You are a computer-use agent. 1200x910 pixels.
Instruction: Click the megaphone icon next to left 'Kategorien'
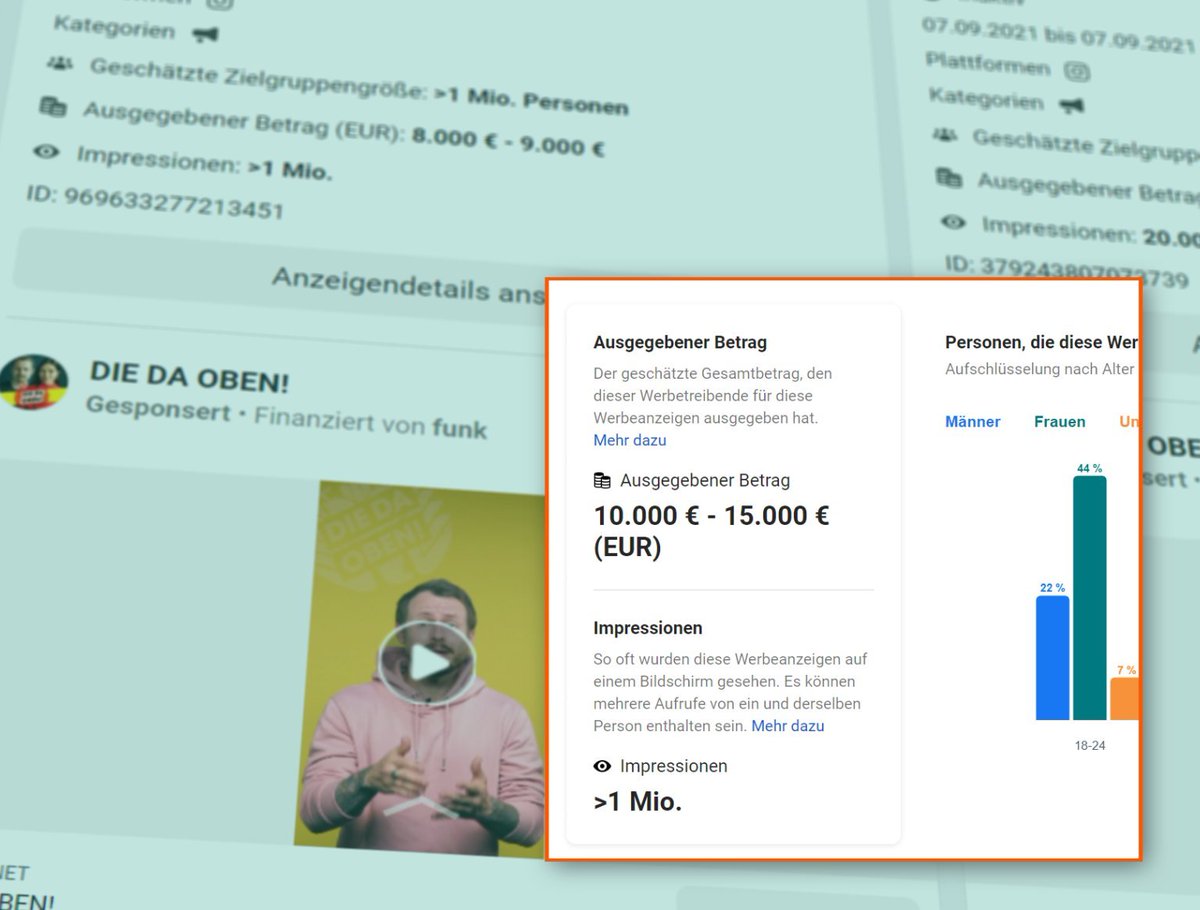[205, 34]
